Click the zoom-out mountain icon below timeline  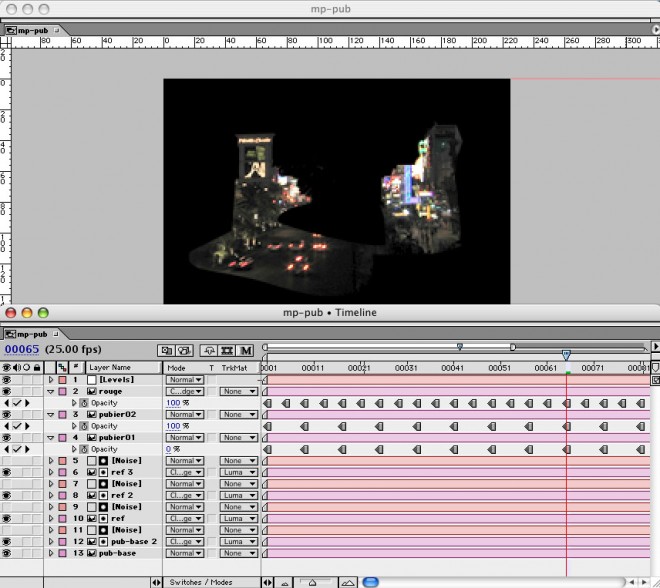coord(285,581)
